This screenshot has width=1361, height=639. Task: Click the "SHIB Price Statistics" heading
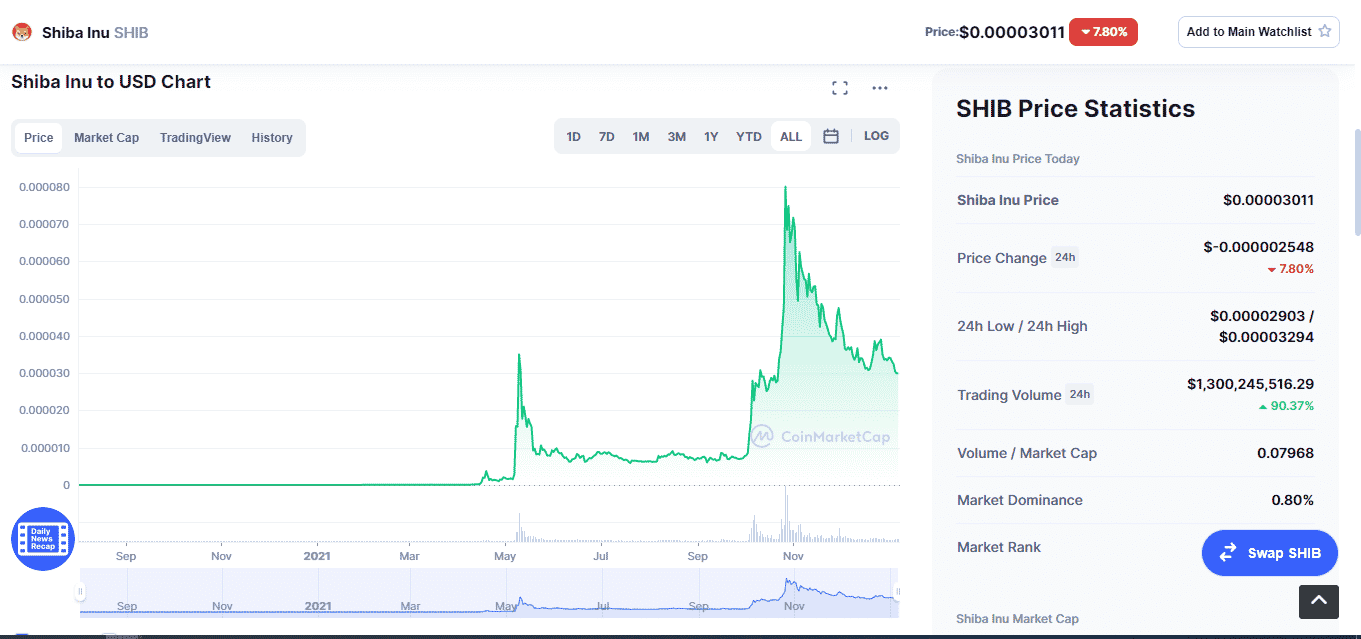tap(1076, 109)
